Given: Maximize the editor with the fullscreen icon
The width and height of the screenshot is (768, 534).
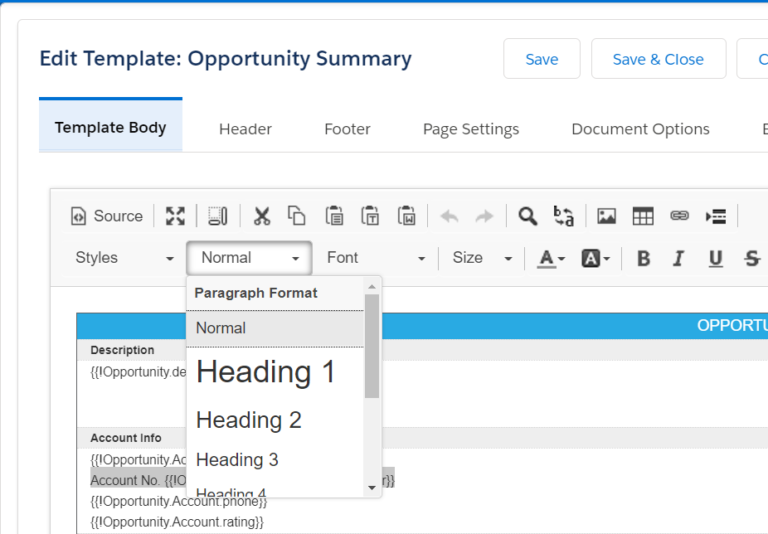Looking at the screenshot, I should point(175,216).
